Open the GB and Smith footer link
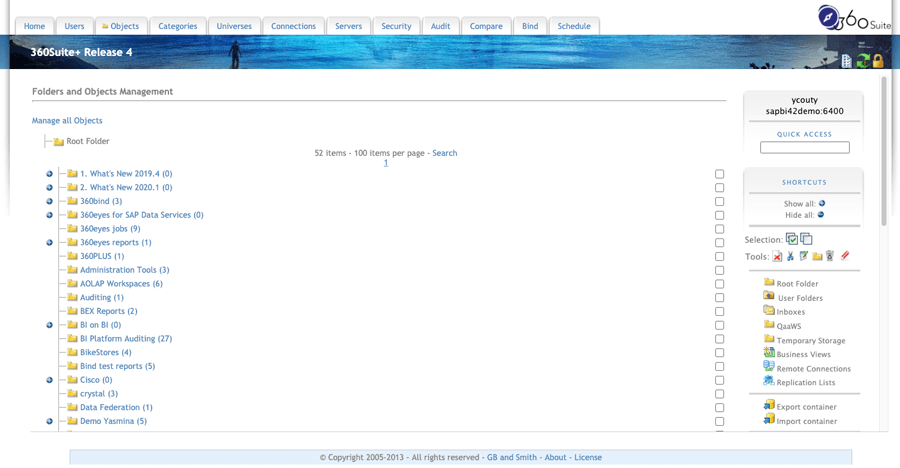 click(512, 457)
